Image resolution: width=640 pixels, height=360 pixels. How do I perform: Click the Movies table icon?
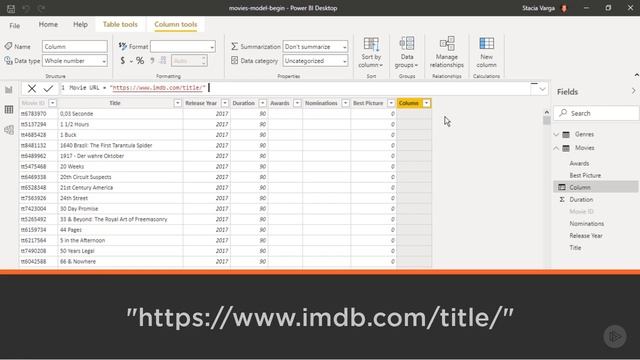click(566, 148)
